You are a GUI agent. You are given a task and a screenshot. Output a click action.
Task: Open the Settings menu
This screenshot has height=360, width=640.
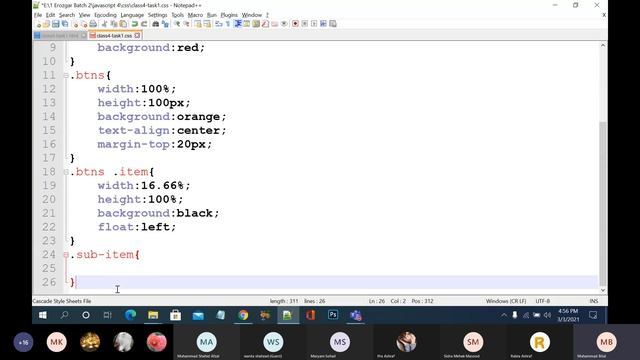pyautogui.click(x=158, y=15)
